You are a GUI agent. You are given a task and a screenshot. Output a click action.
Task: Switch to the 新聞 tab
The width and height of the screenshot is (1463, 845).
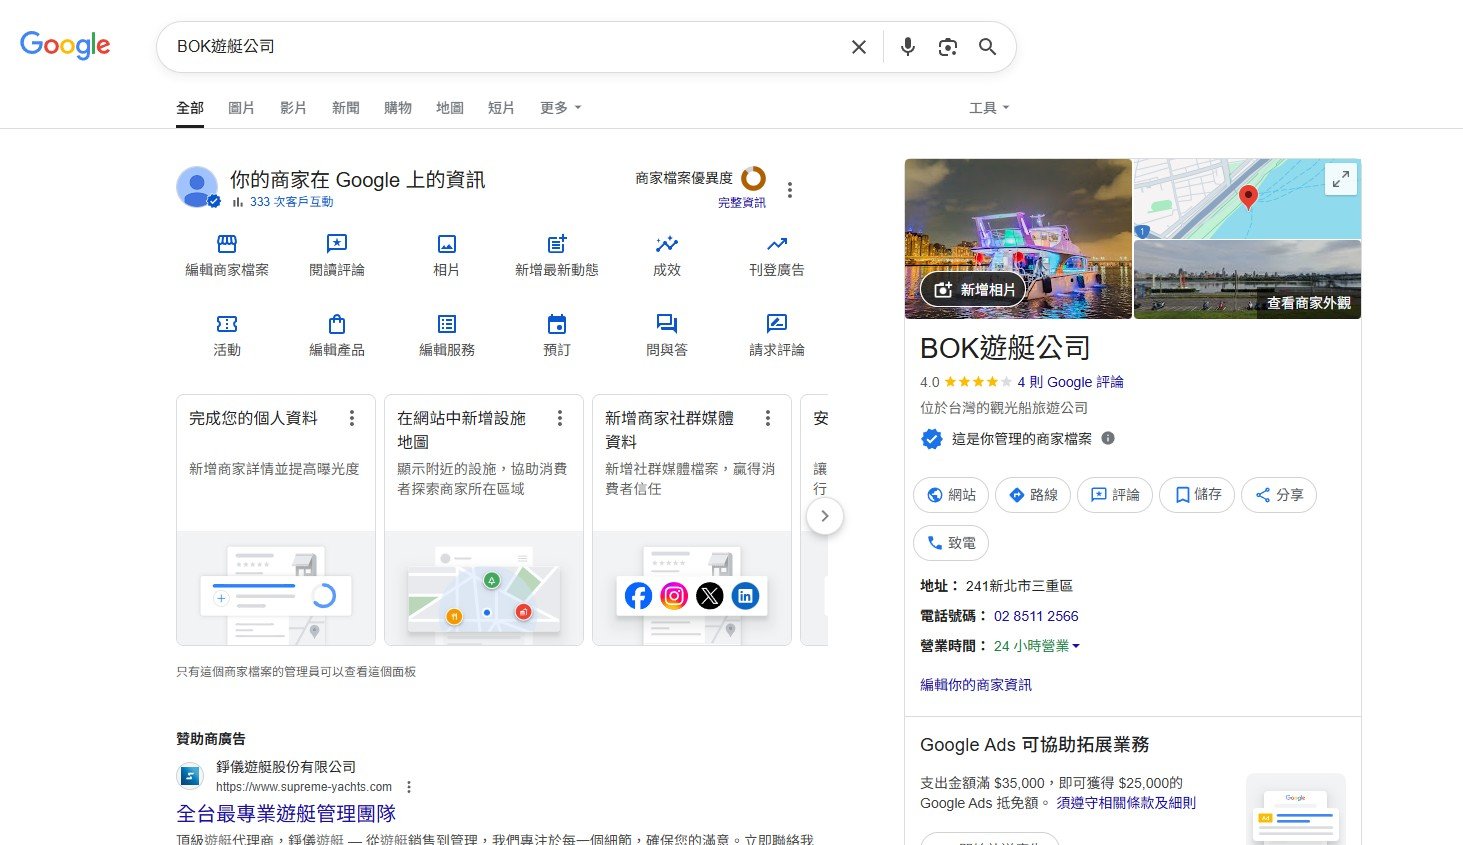click(x=346, y=108)
